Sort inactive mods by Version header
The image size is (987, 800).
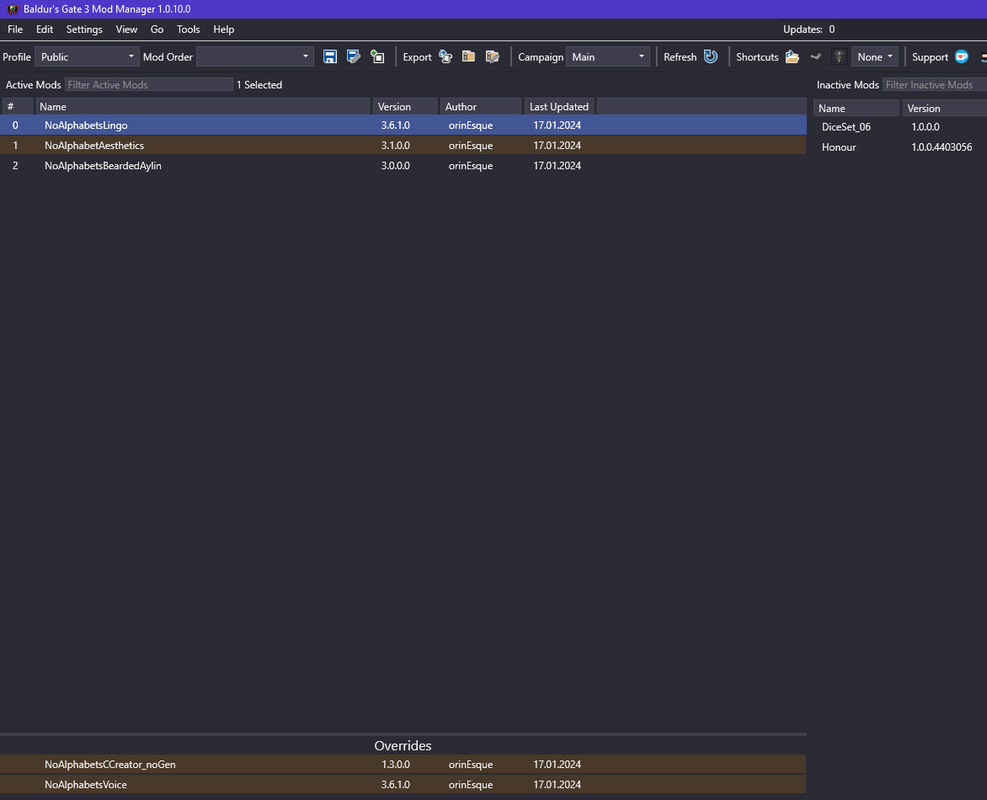[x=944, y=108]
